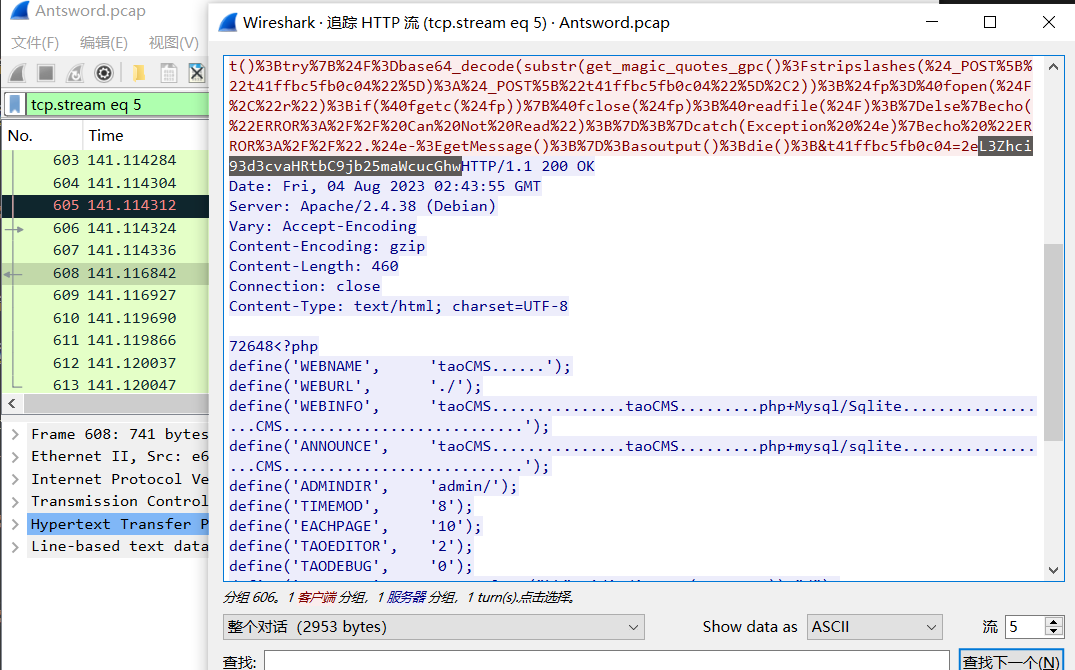Open the Show data as ASCII dropdown
This screenshot has height=670, width=1075.
click(x=875, y=627)
